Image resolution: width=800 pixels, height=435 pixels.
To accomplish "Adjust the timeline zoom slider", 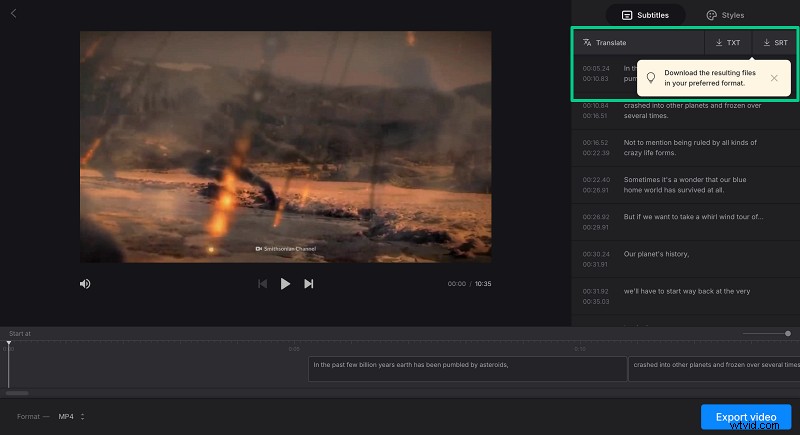I will click(787, 333).
